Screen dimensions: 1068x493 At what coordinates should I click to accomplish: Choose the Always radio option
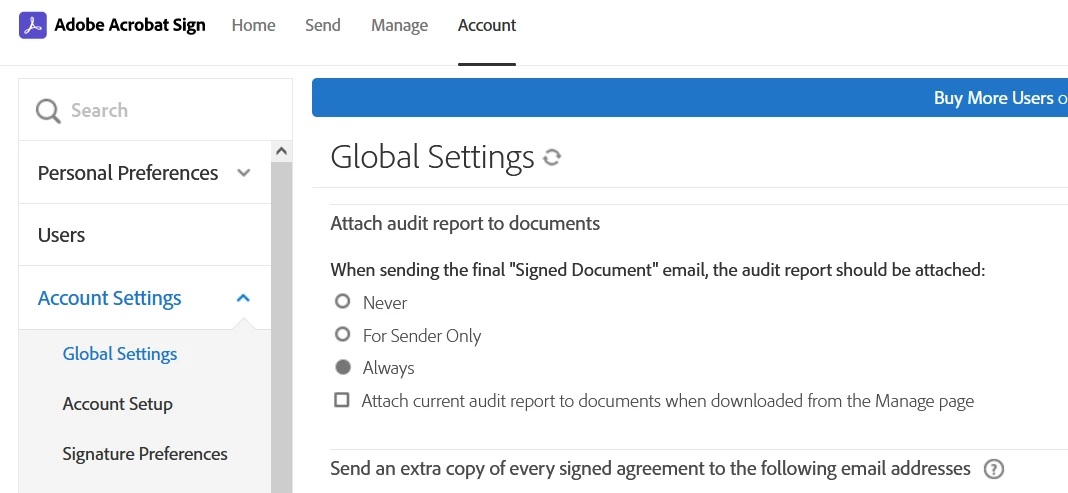tap(343, 367)
